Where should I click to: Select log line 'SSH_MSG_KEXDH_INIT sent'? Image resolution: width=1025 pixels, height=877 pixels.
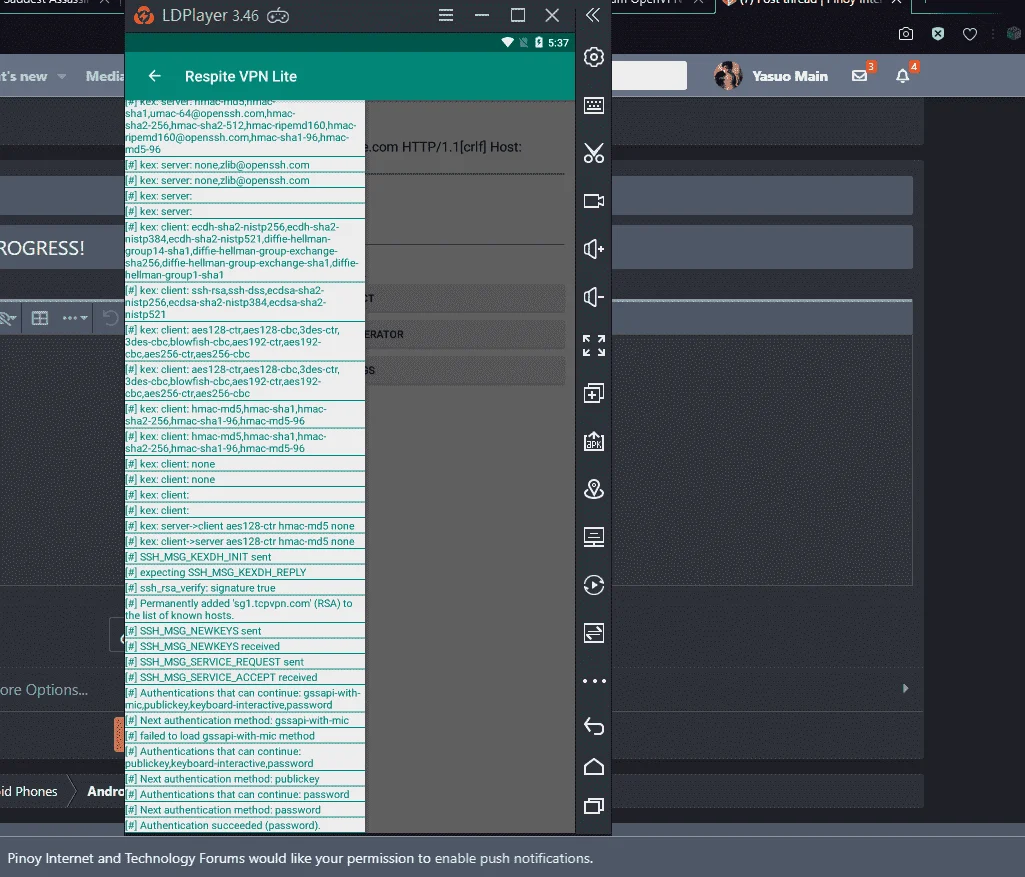[244, 557]
